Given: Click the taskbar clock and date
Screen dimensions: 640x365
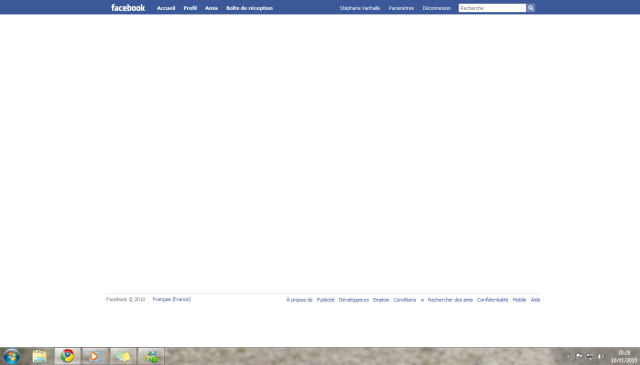Looking at the screenshot, I should [x=624, y=356].
